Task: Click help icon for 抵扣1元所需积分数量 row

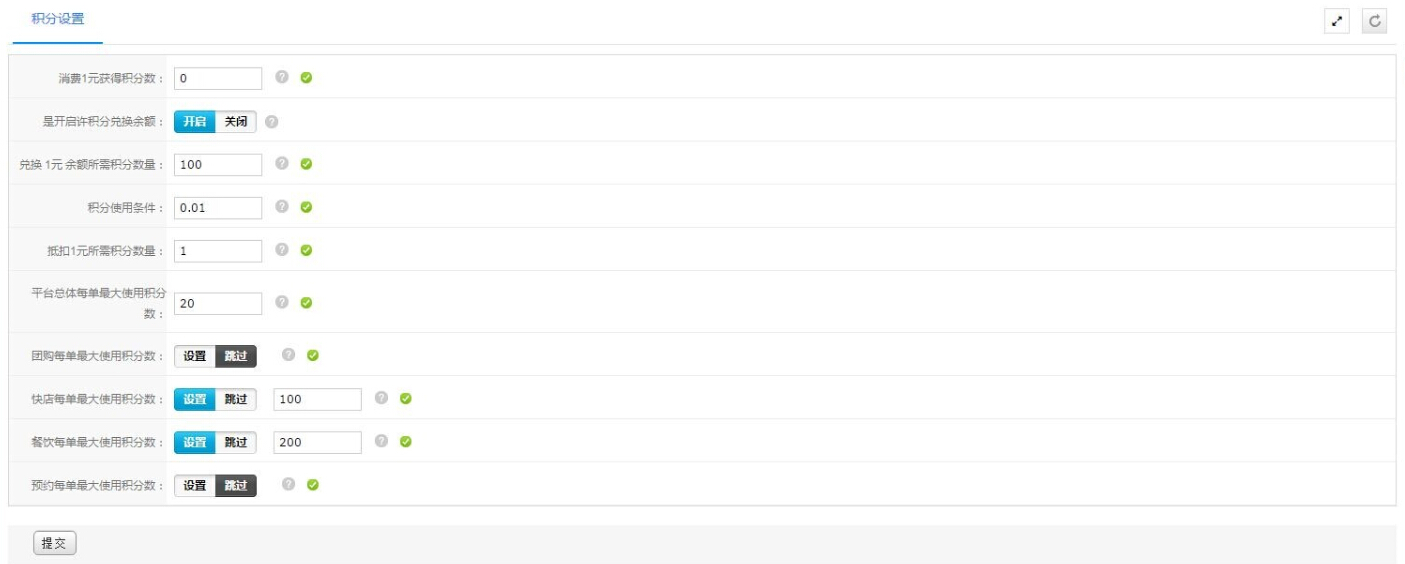Action: click(282, 250)
